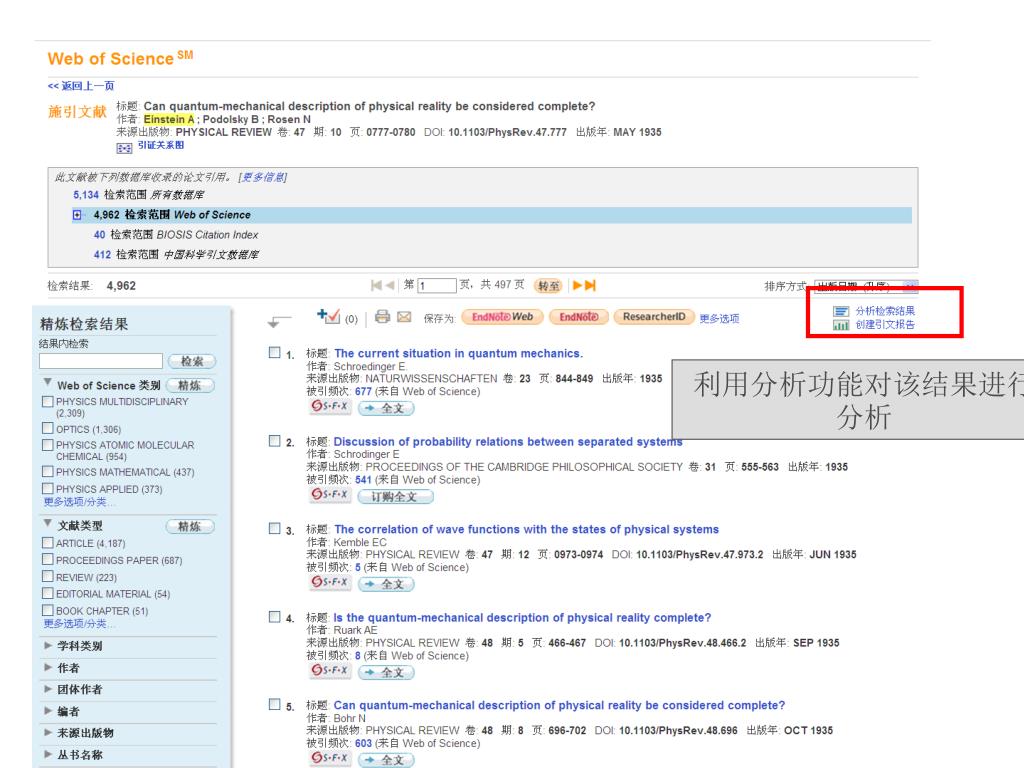
Task: Save to EndNote Web
Action: pyautogui.click(x=502, y=317)
